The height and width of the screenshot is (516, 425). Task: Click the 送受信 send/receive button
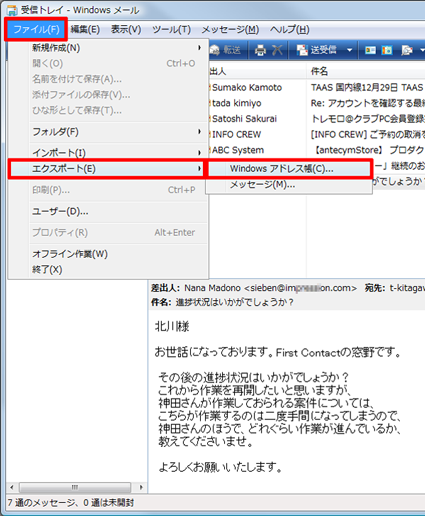pyautogui.click(x=317, y=50)
